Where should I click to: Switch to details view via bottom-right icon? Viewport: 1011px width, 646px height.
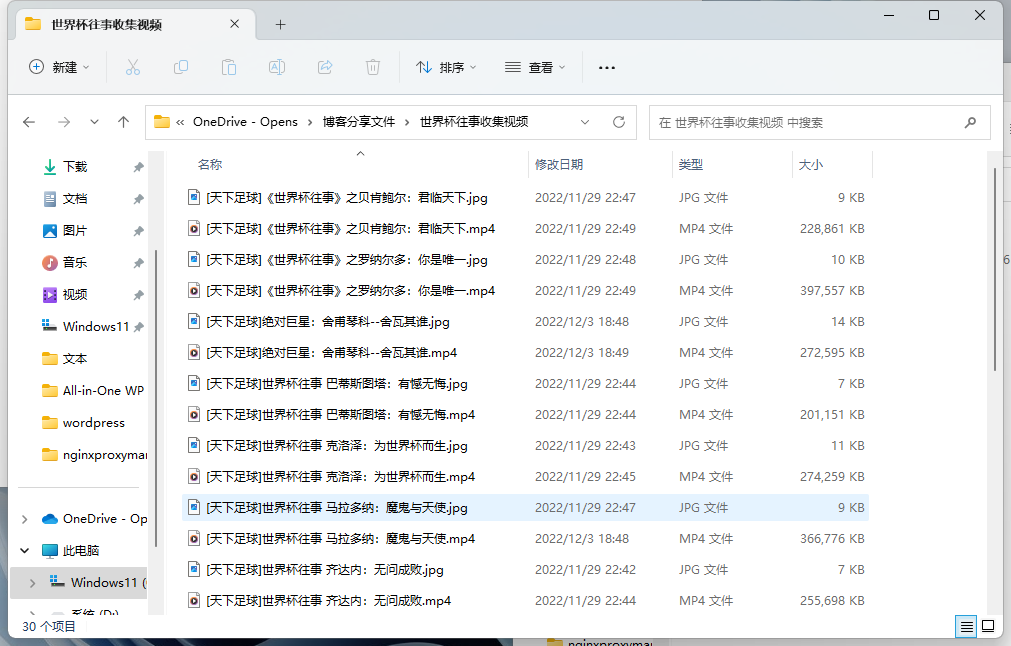click(x=965, y=626)
